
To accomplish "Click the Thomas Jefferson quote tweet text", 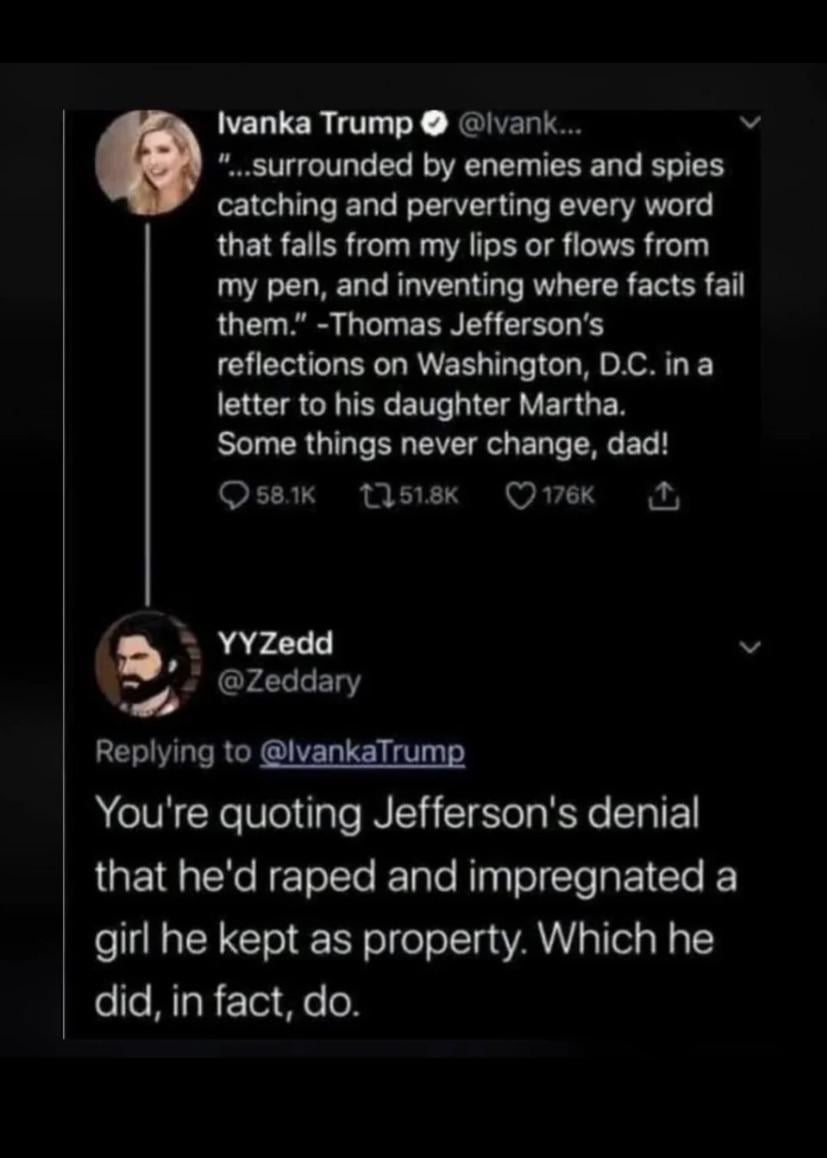I will [x=470, y=285].
